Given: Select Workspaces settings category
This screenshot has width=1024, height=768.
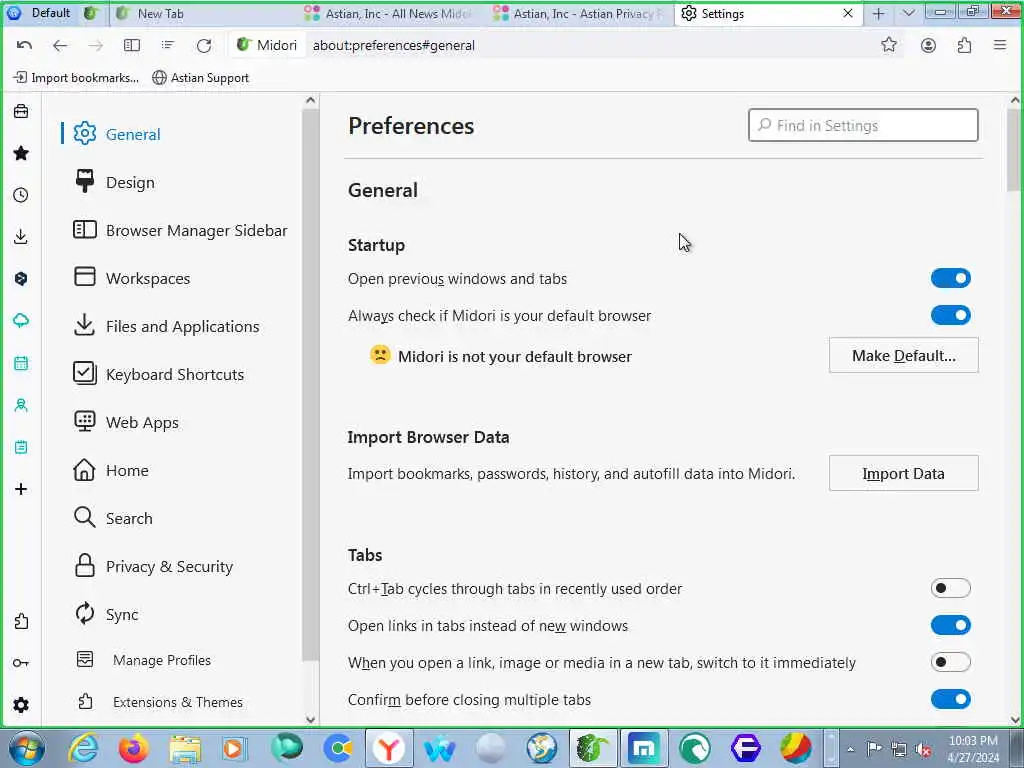Looking at the screenshot, I should (x=132, y=278).
